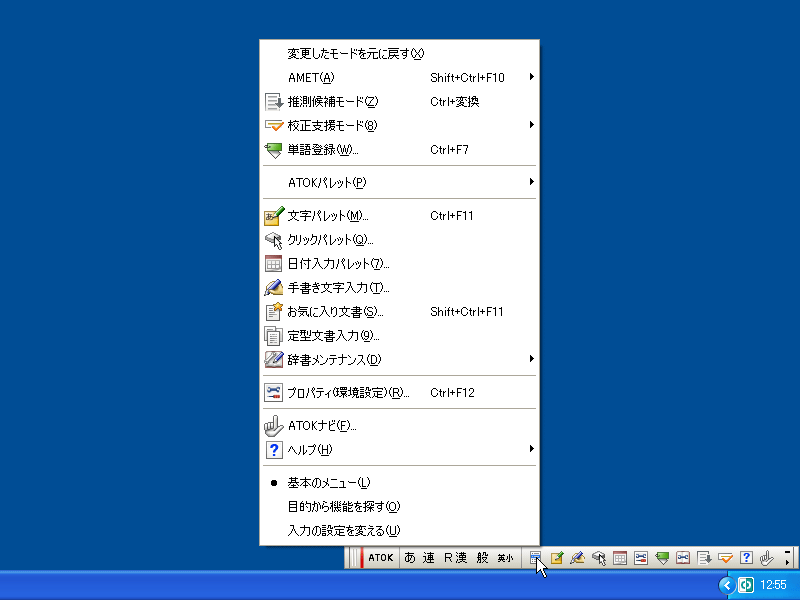This screenshot has height=600, width=800.
Task: Click the 12:55 clock in the taskbar
Action: (773, 585)
